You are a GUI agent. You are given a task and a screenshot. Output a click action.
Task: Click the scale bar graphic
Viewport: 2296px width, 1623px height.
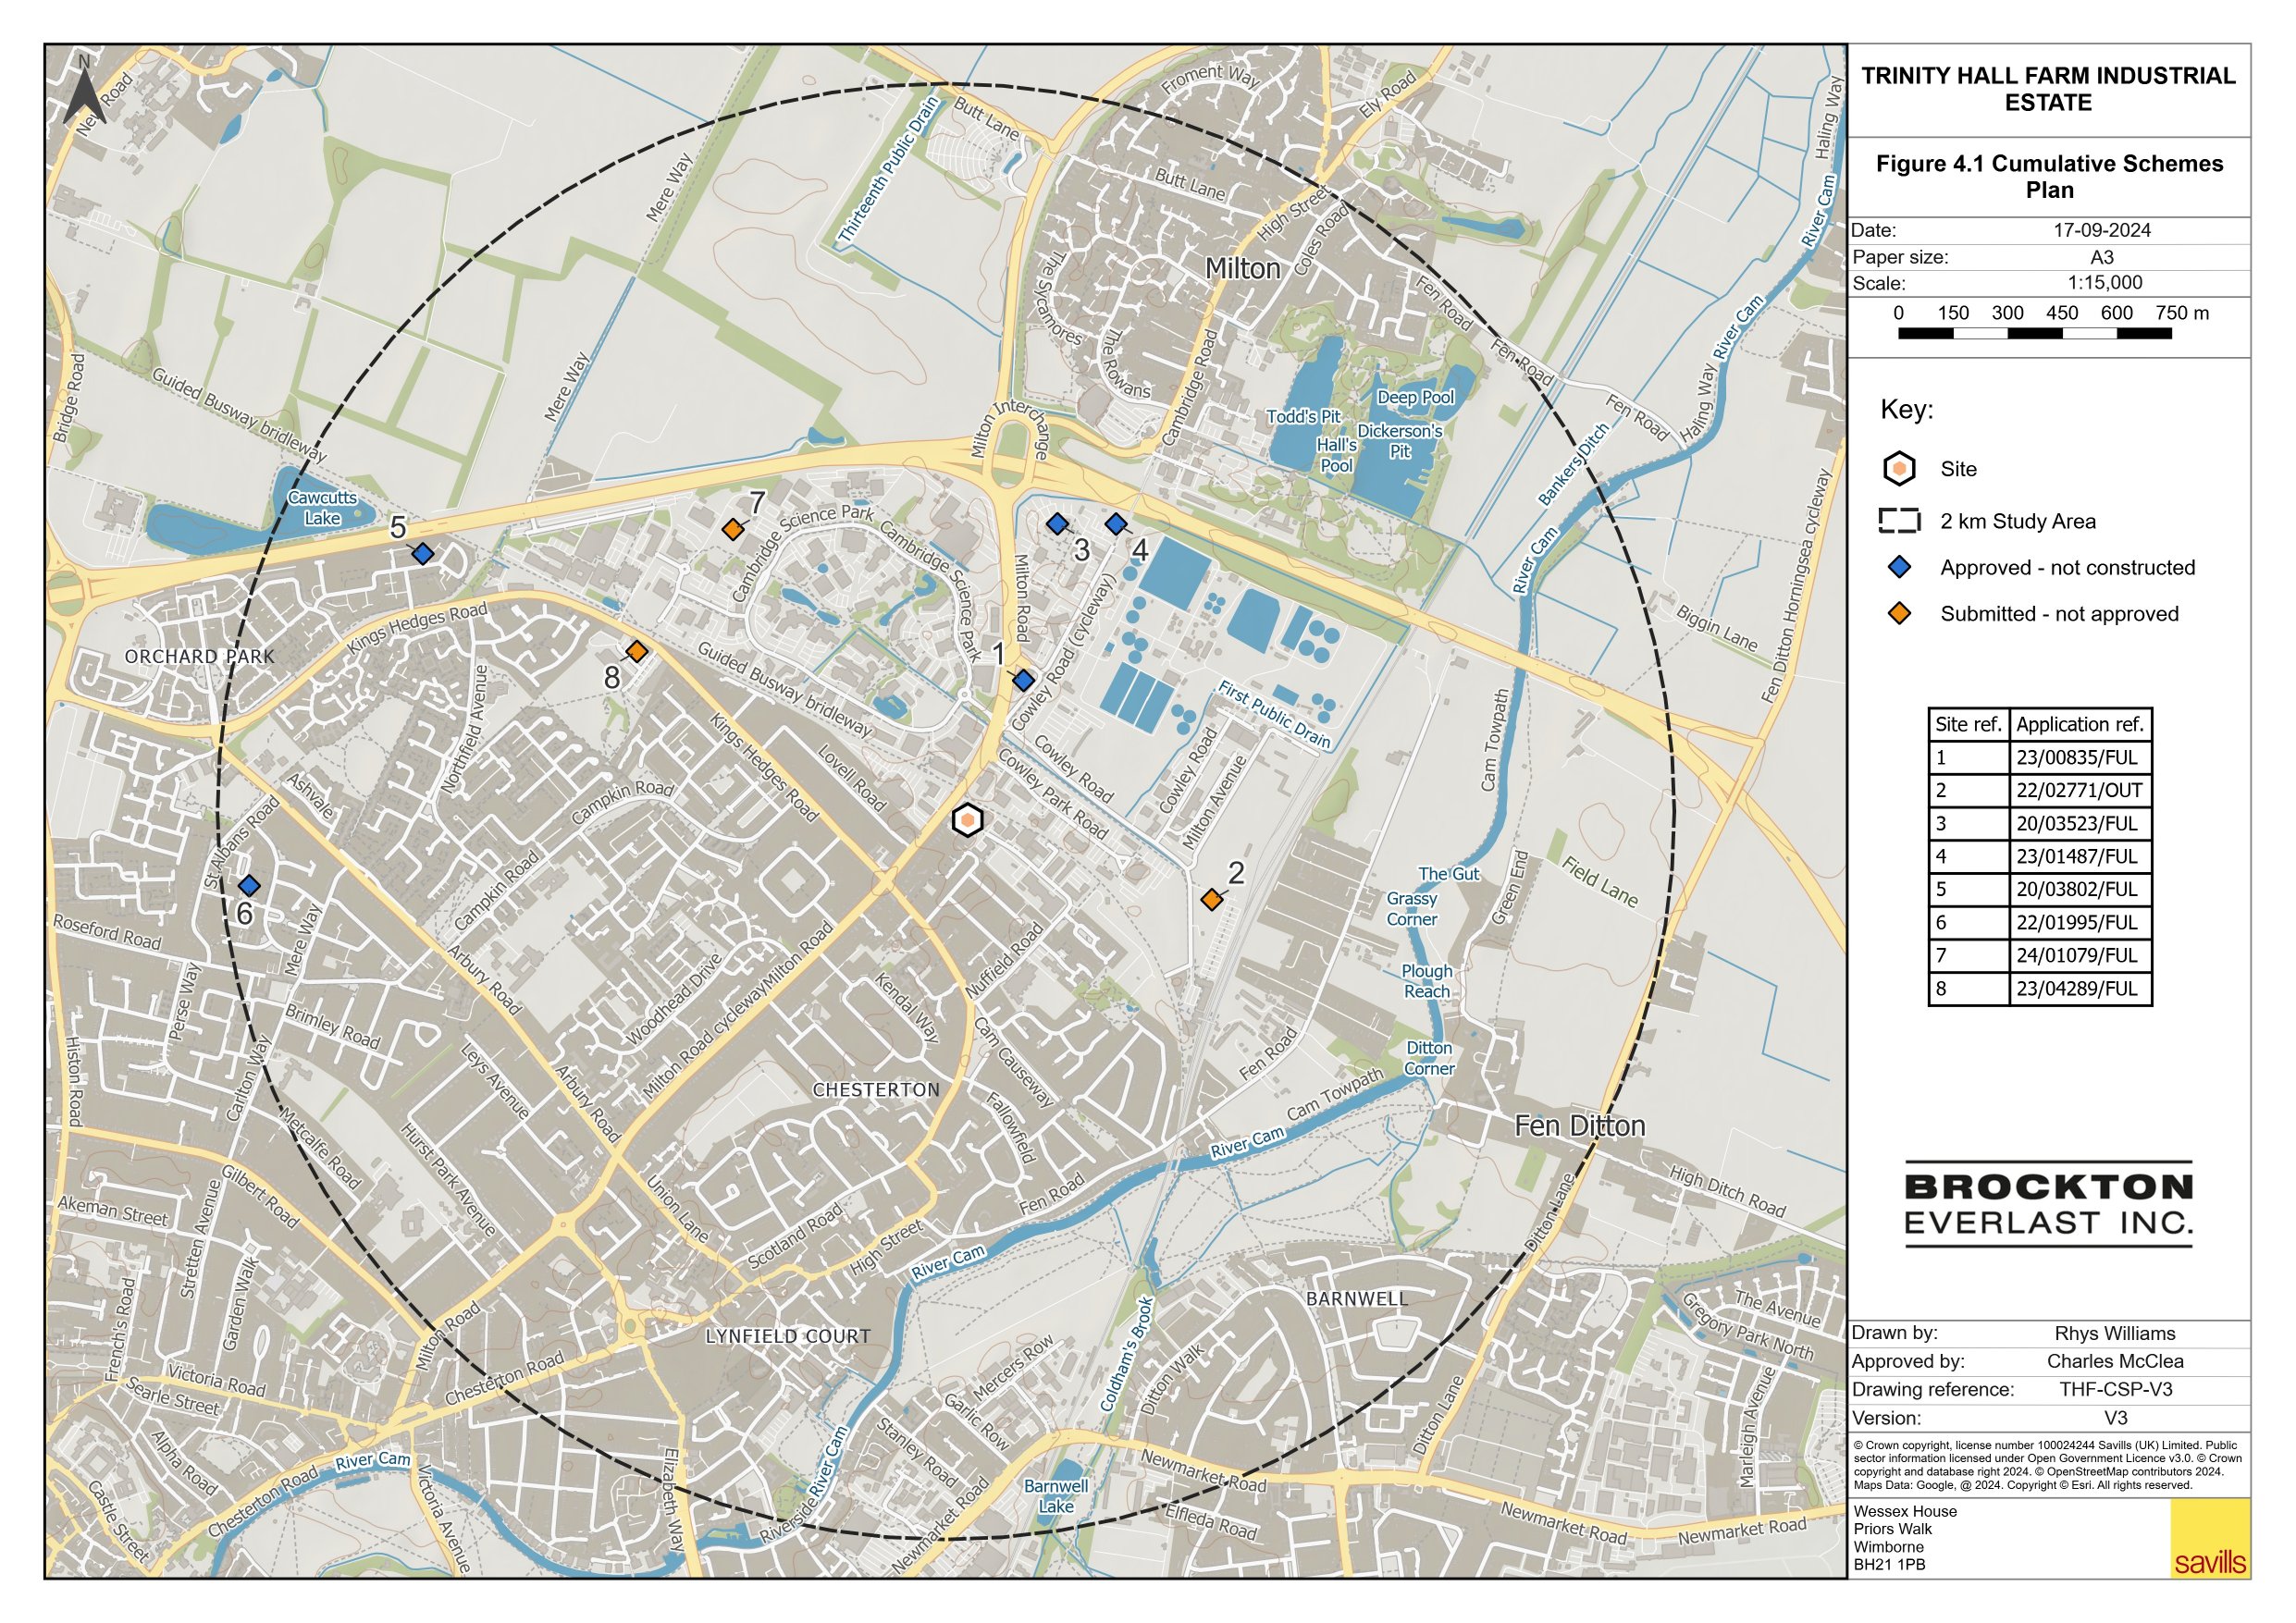coord(2034,334)
